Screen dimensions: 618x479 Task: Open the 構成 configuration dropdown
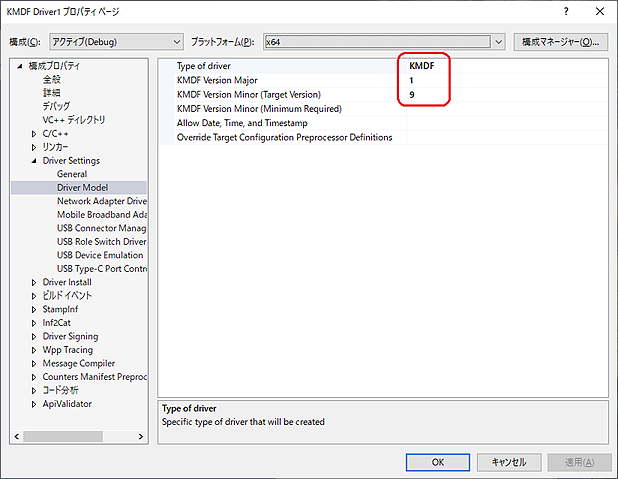point(116,42)
